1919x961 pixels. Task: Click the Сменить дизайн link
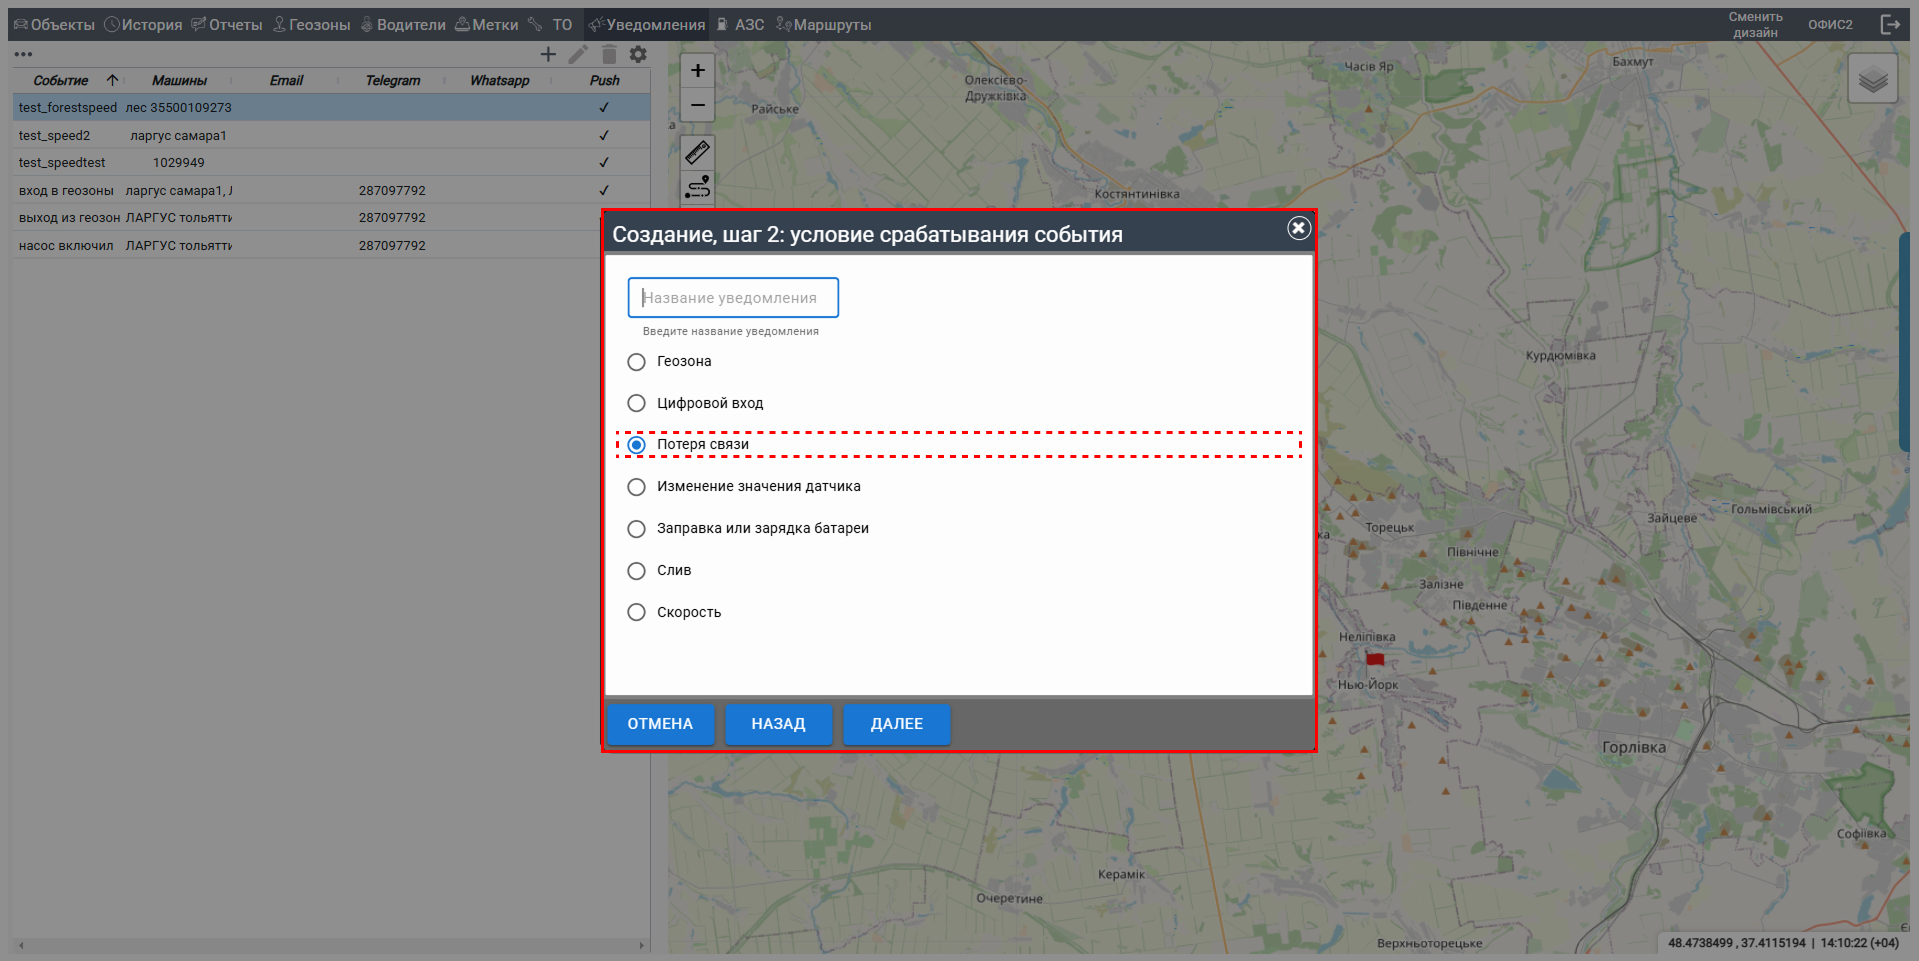[1755, 25]
